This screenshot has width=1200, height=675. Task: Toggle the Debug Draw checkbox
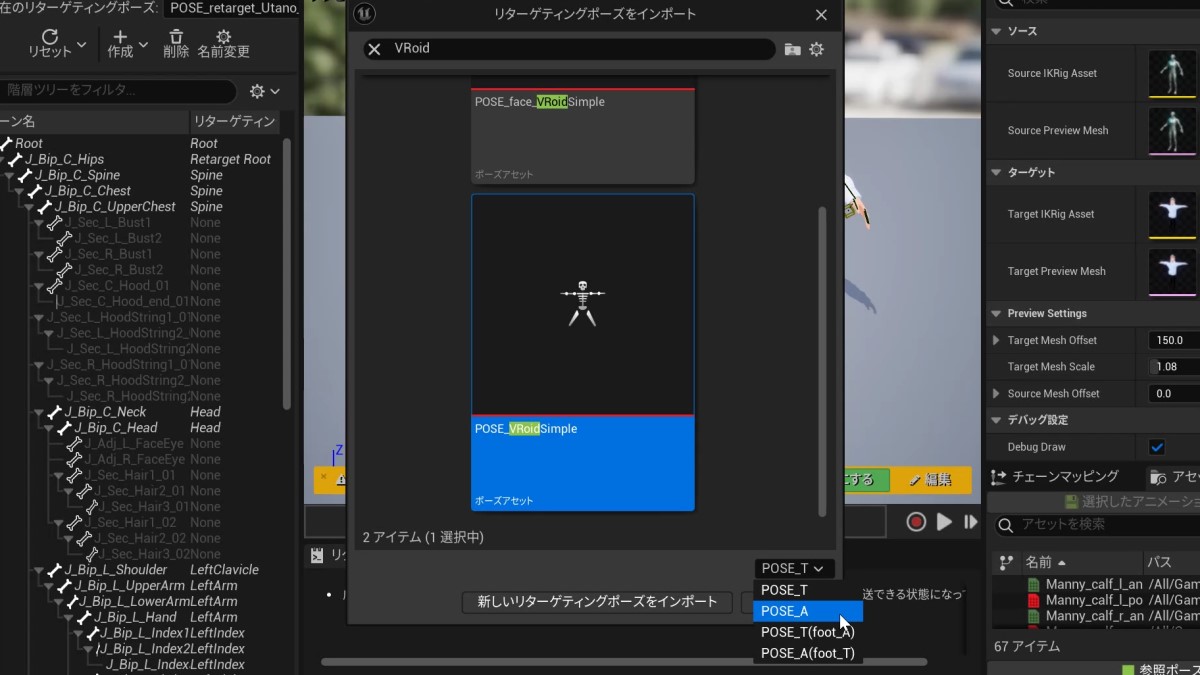pos(1157,447)
